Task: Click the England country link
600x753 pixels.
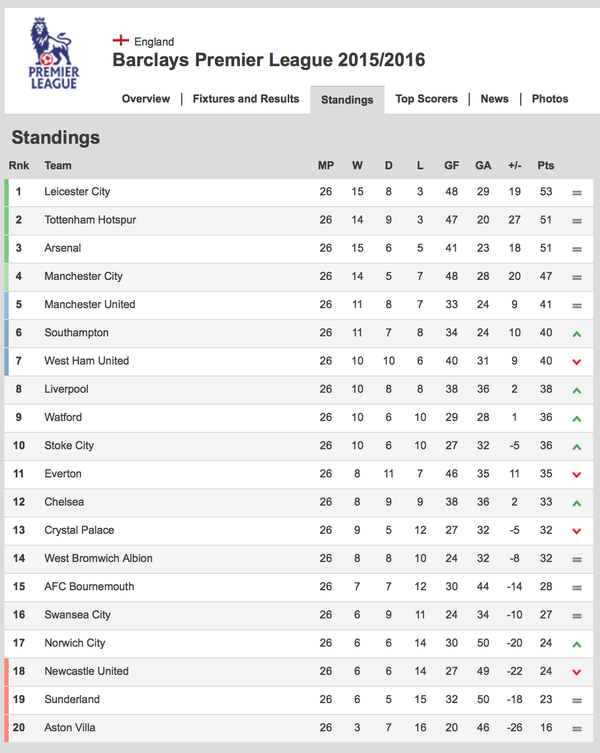Action: (154, 42)
